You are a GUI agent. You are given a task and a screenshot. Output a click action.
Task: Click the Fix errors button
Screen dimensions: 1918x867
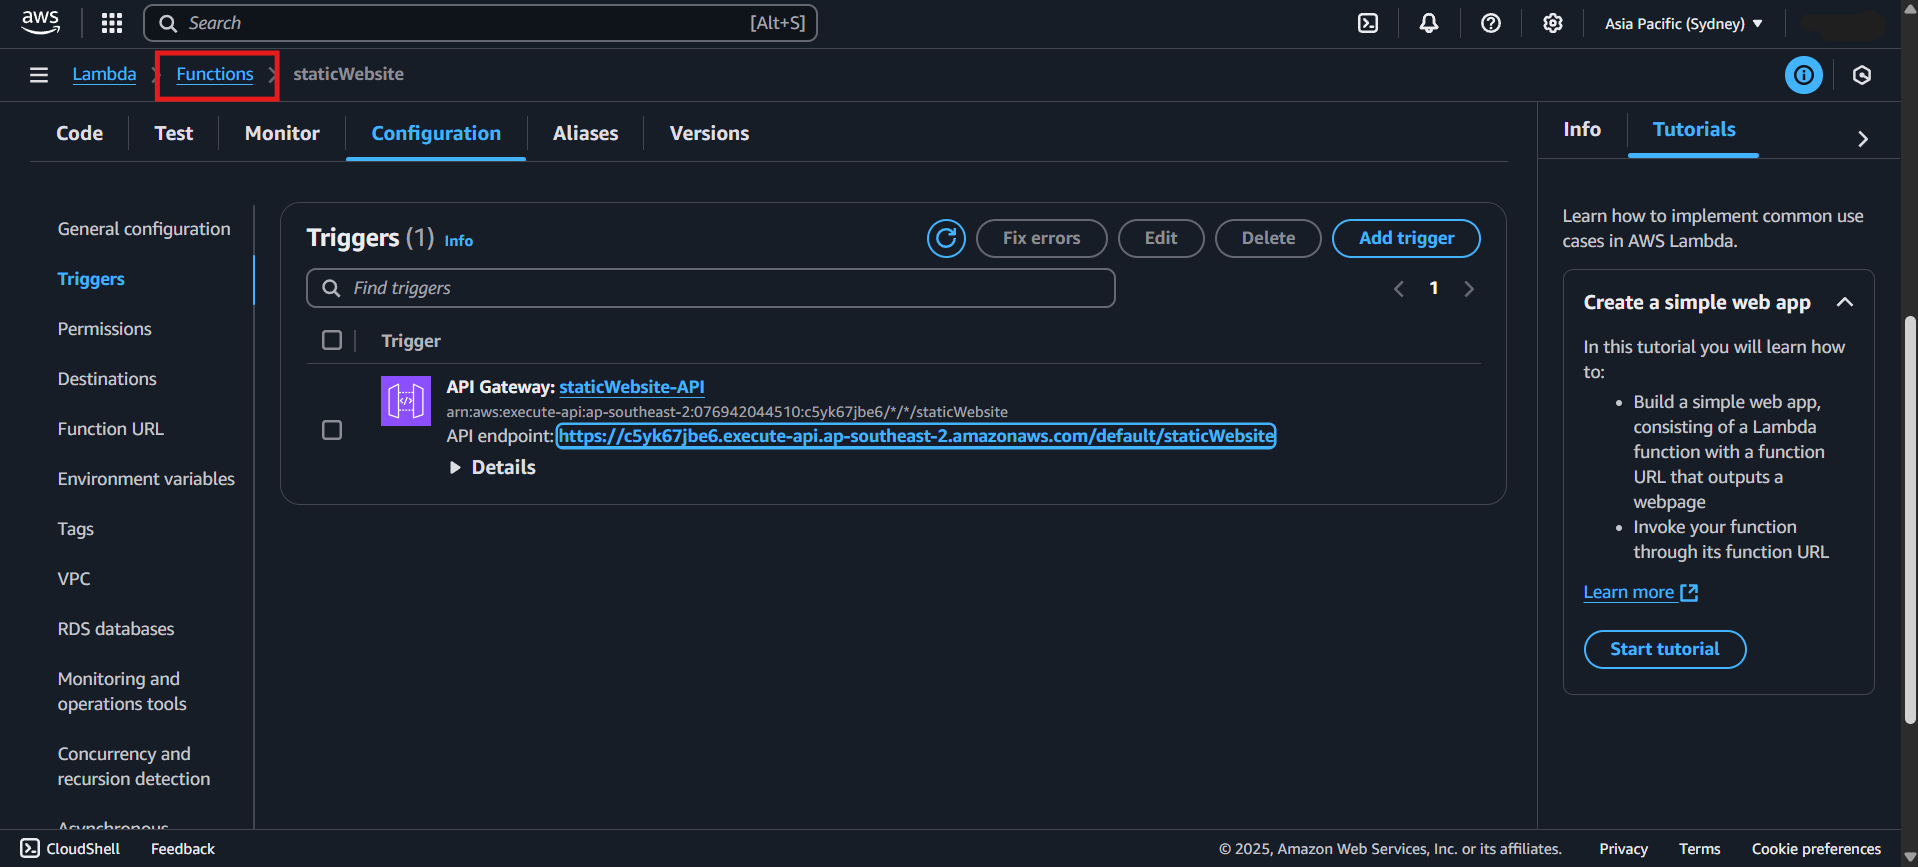1041,238
